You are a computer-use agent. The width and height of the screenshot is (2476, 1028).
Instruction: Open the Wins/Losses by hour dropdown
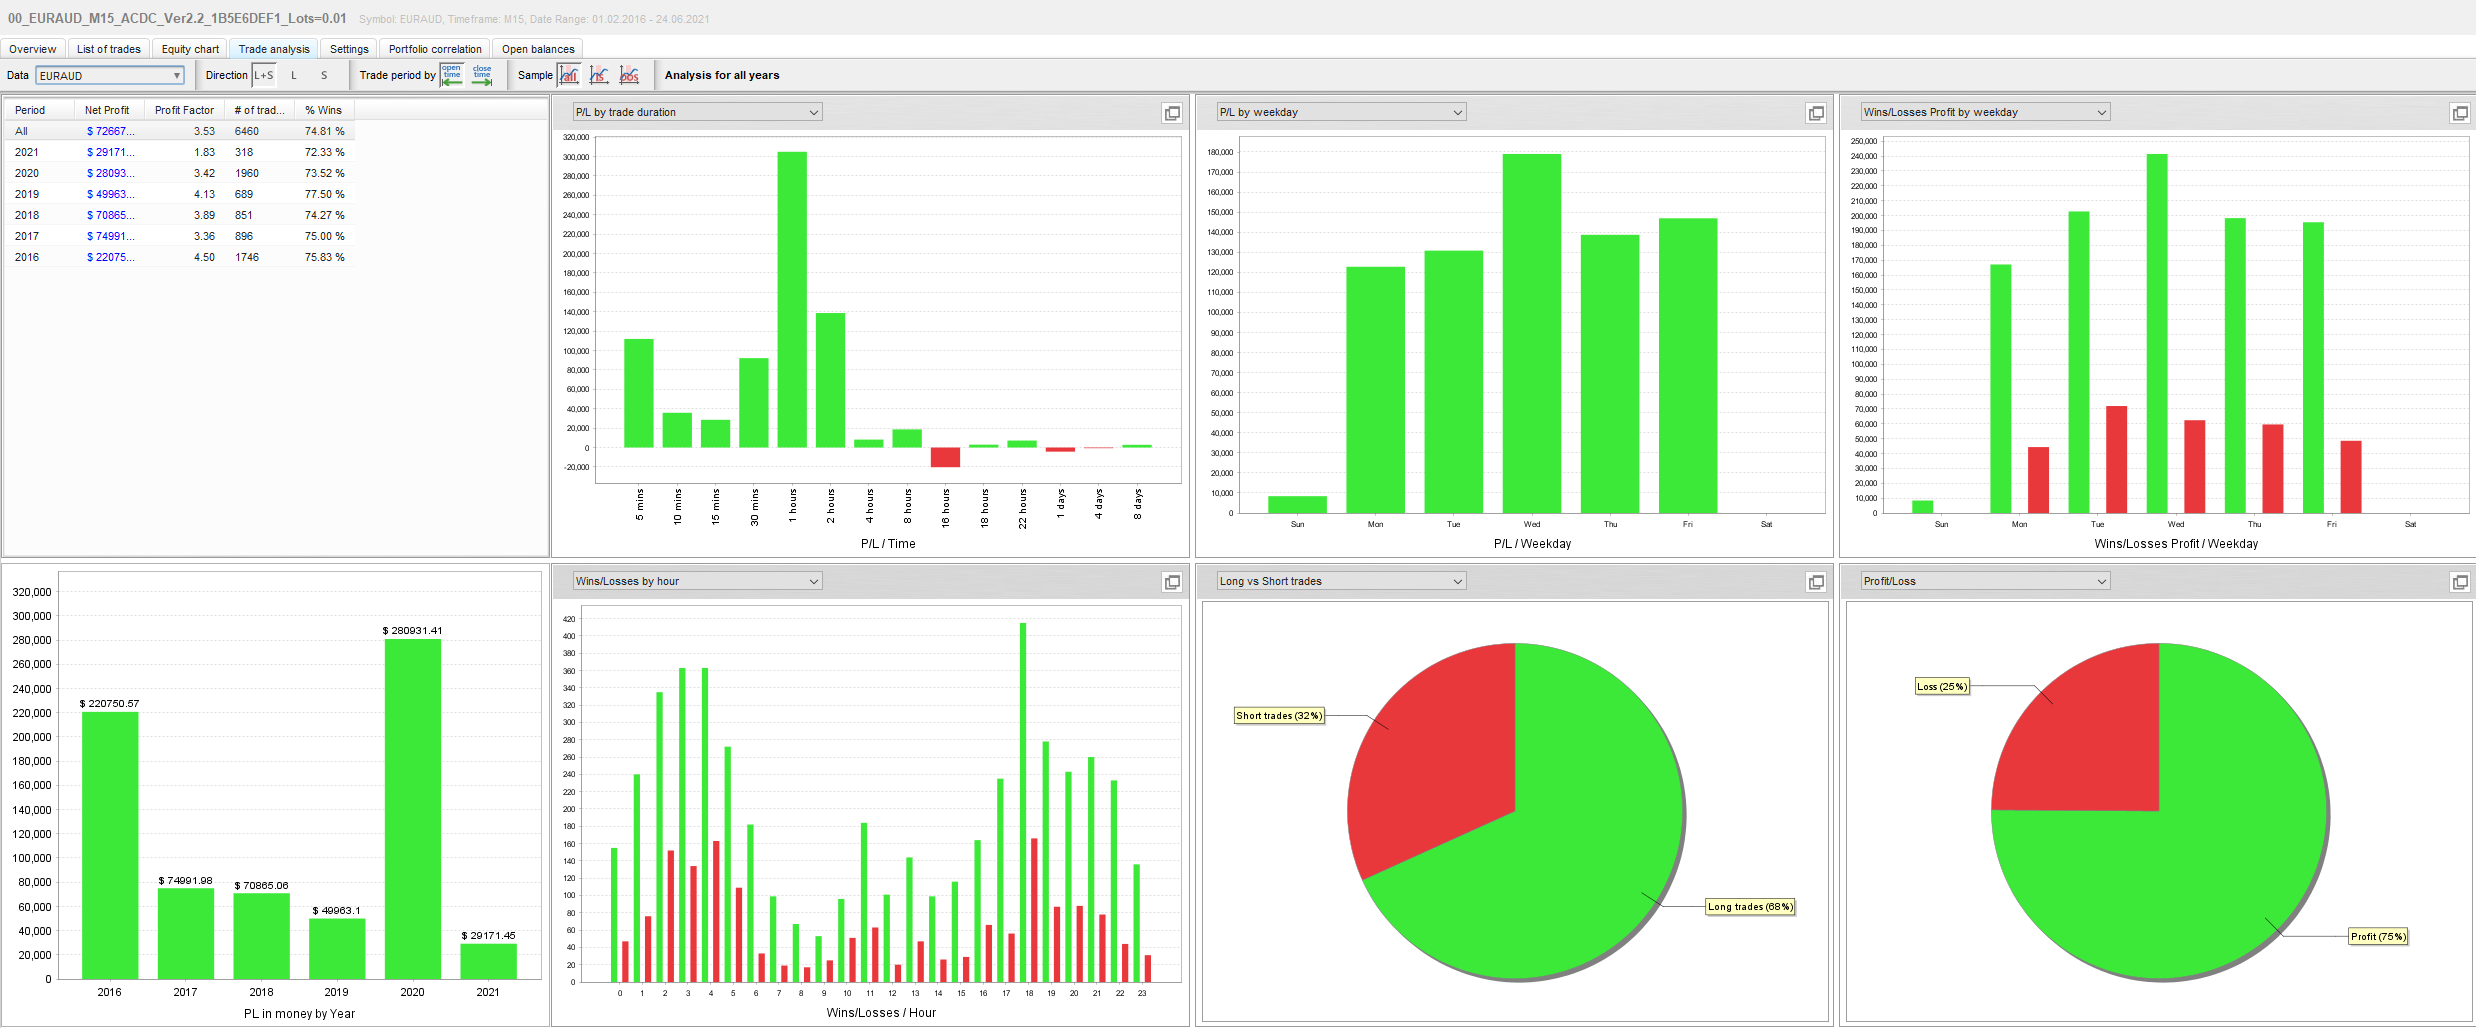[x=697, y=581]
